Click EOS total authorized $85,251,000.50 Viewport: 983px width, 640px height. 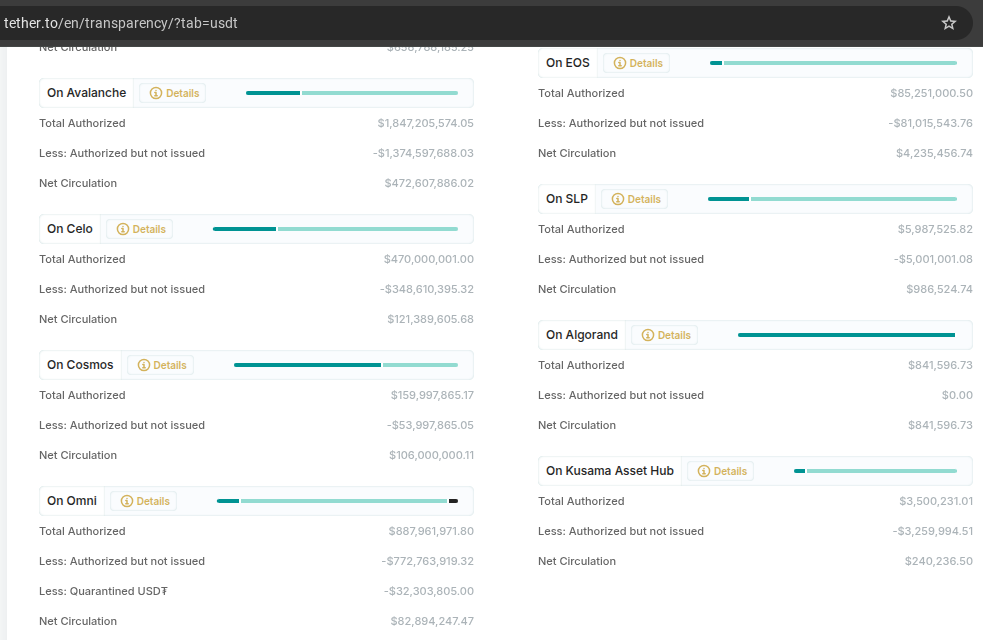tap(931, 93)
